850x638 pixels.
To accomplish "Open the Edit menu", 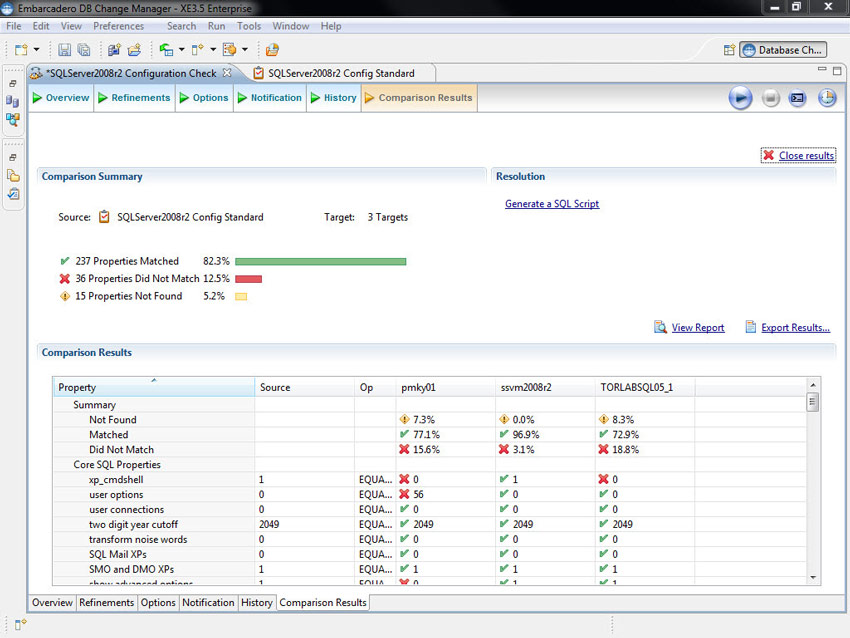I will click(x=41, y=26).
